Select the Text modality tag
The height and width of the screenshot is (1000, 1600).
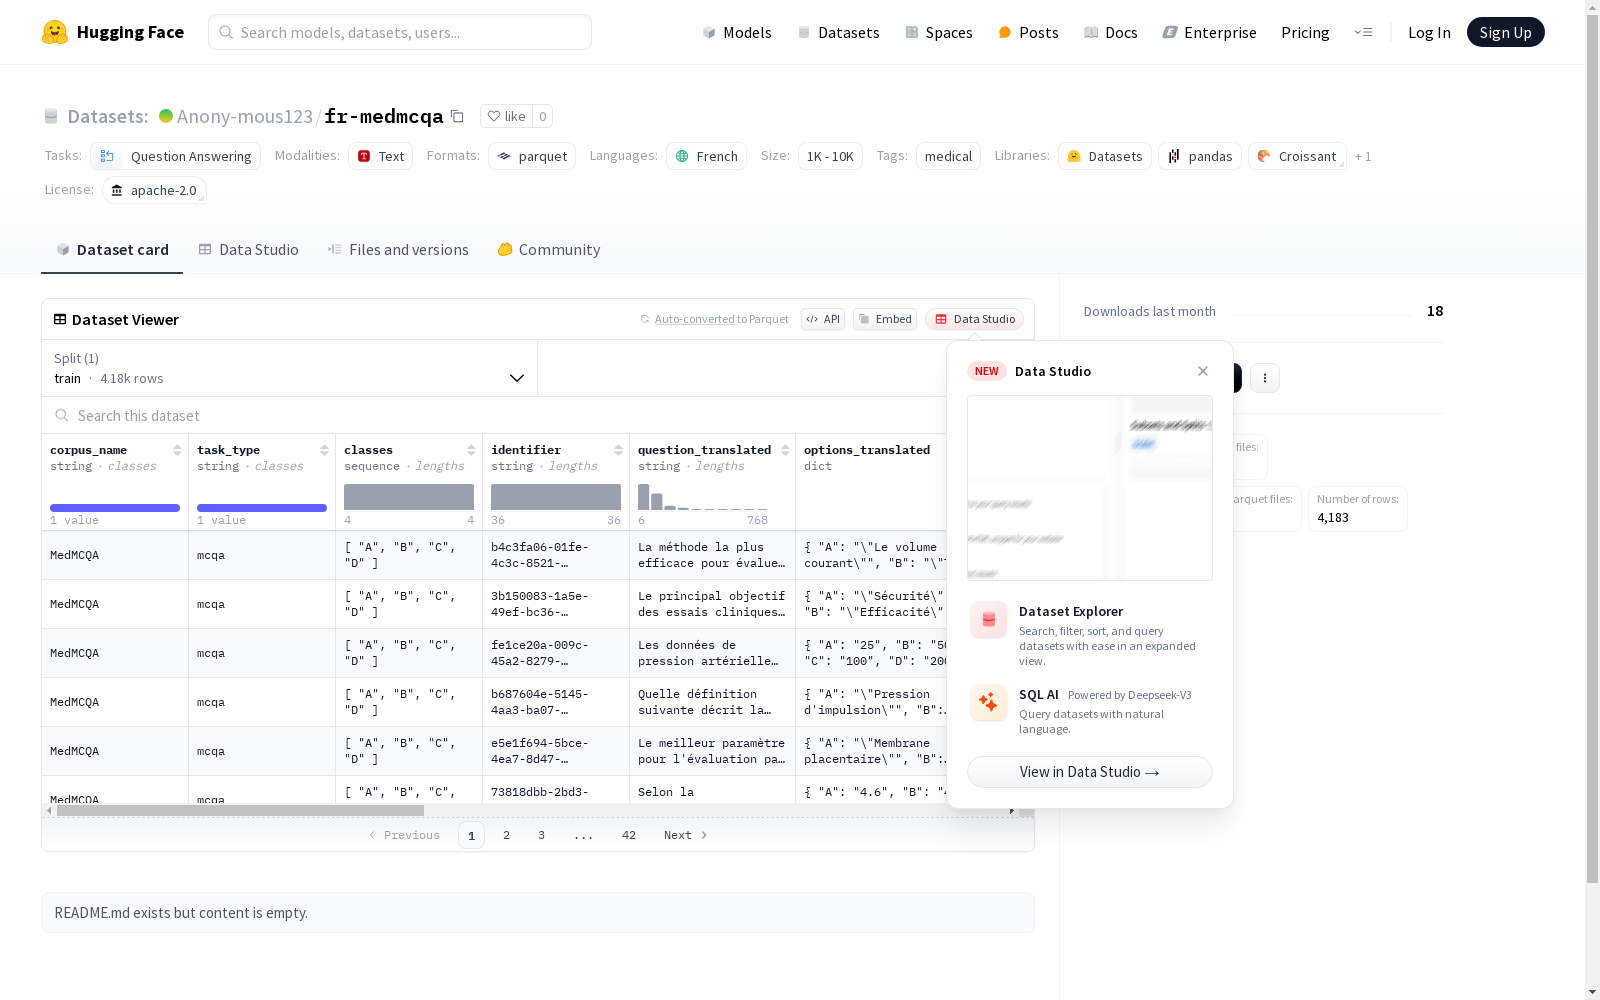(381, 156)
